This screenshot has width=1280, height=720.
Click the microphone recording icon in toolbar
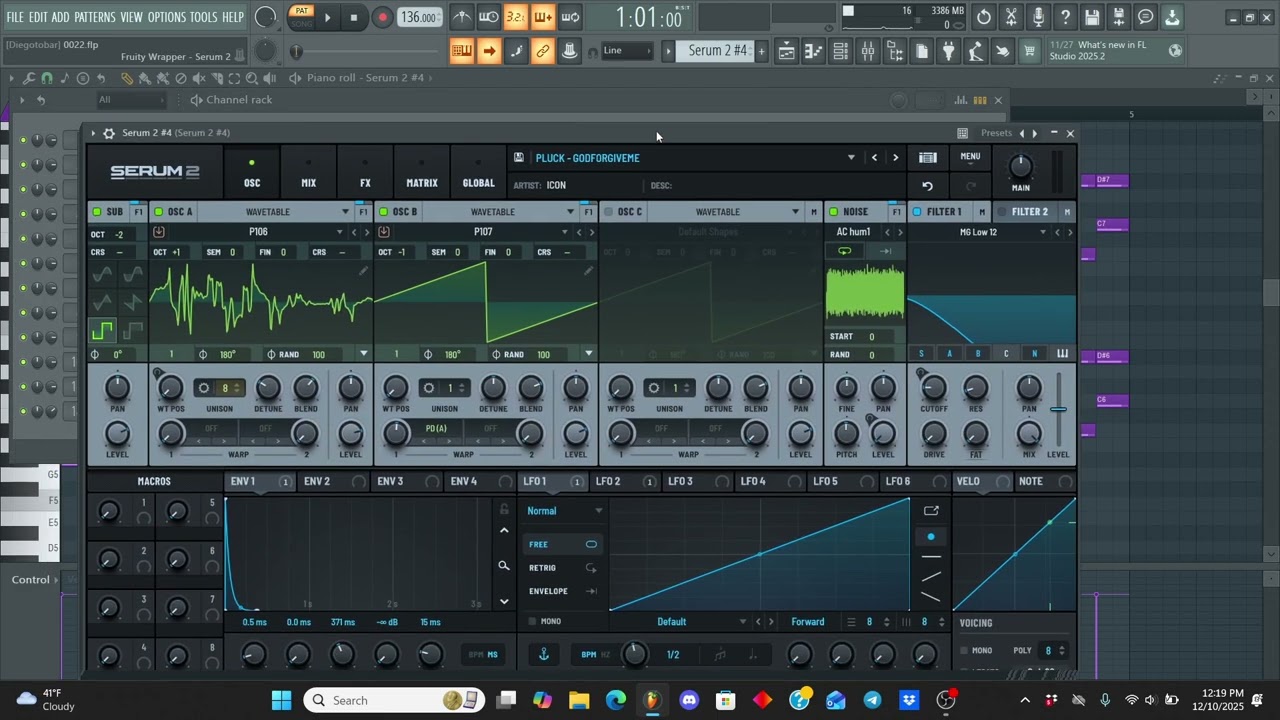point(1038,17)
